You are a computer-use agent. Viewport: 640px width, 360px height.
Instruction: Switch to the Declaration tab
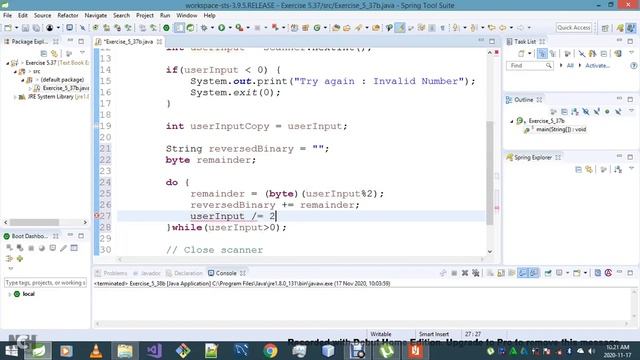(x=184, y=273)
